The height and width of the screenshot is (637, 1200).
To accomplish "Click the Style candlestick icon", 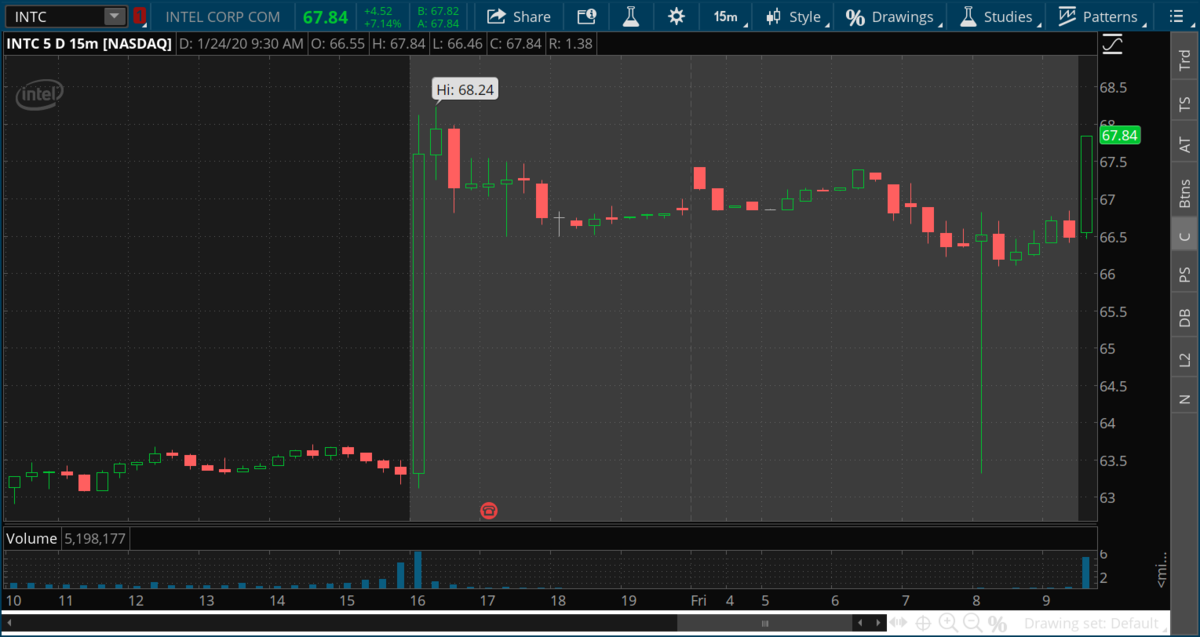I will 773,16.
